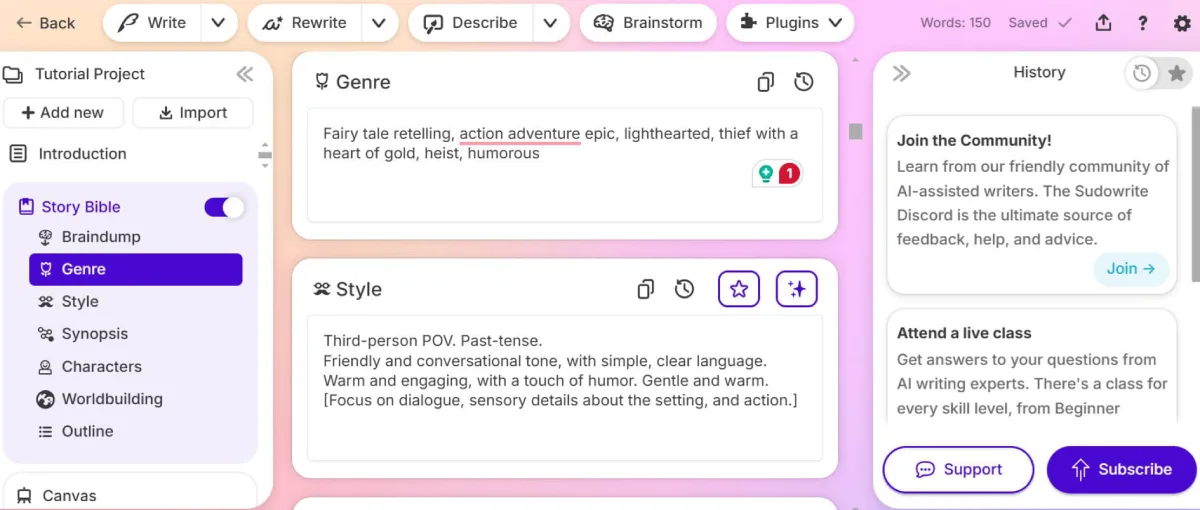Open the help question mark icon
1200x510 pixels.
pos(1143,23)
